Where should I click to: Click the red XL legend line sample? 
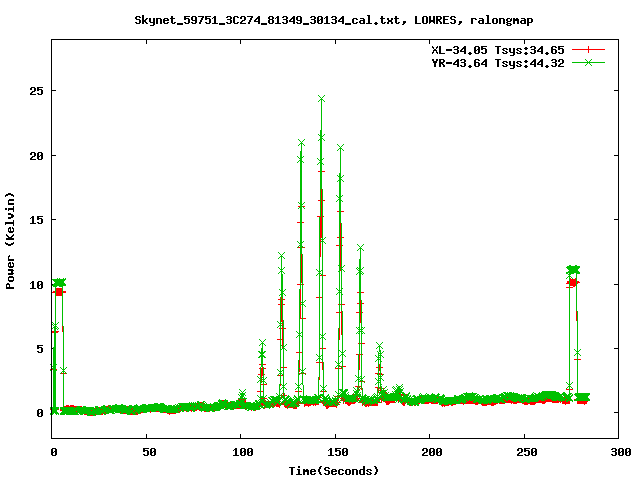pyautogui.click(x=588, y=50)
